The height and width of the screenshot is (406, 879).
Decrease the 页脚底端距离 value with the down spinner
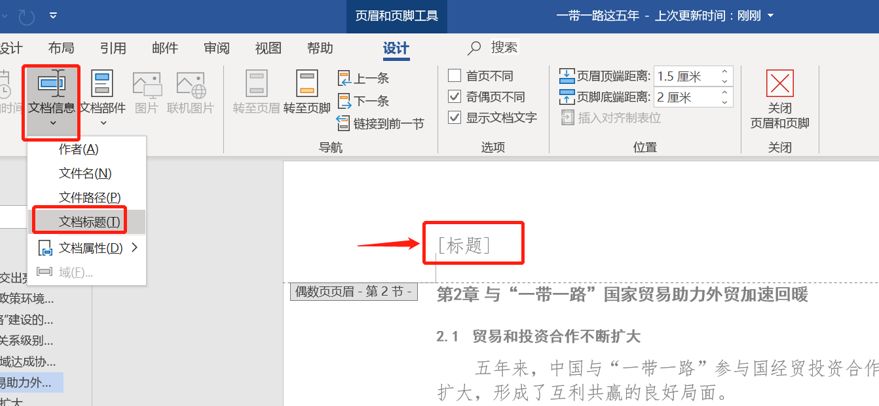point(724,102)
